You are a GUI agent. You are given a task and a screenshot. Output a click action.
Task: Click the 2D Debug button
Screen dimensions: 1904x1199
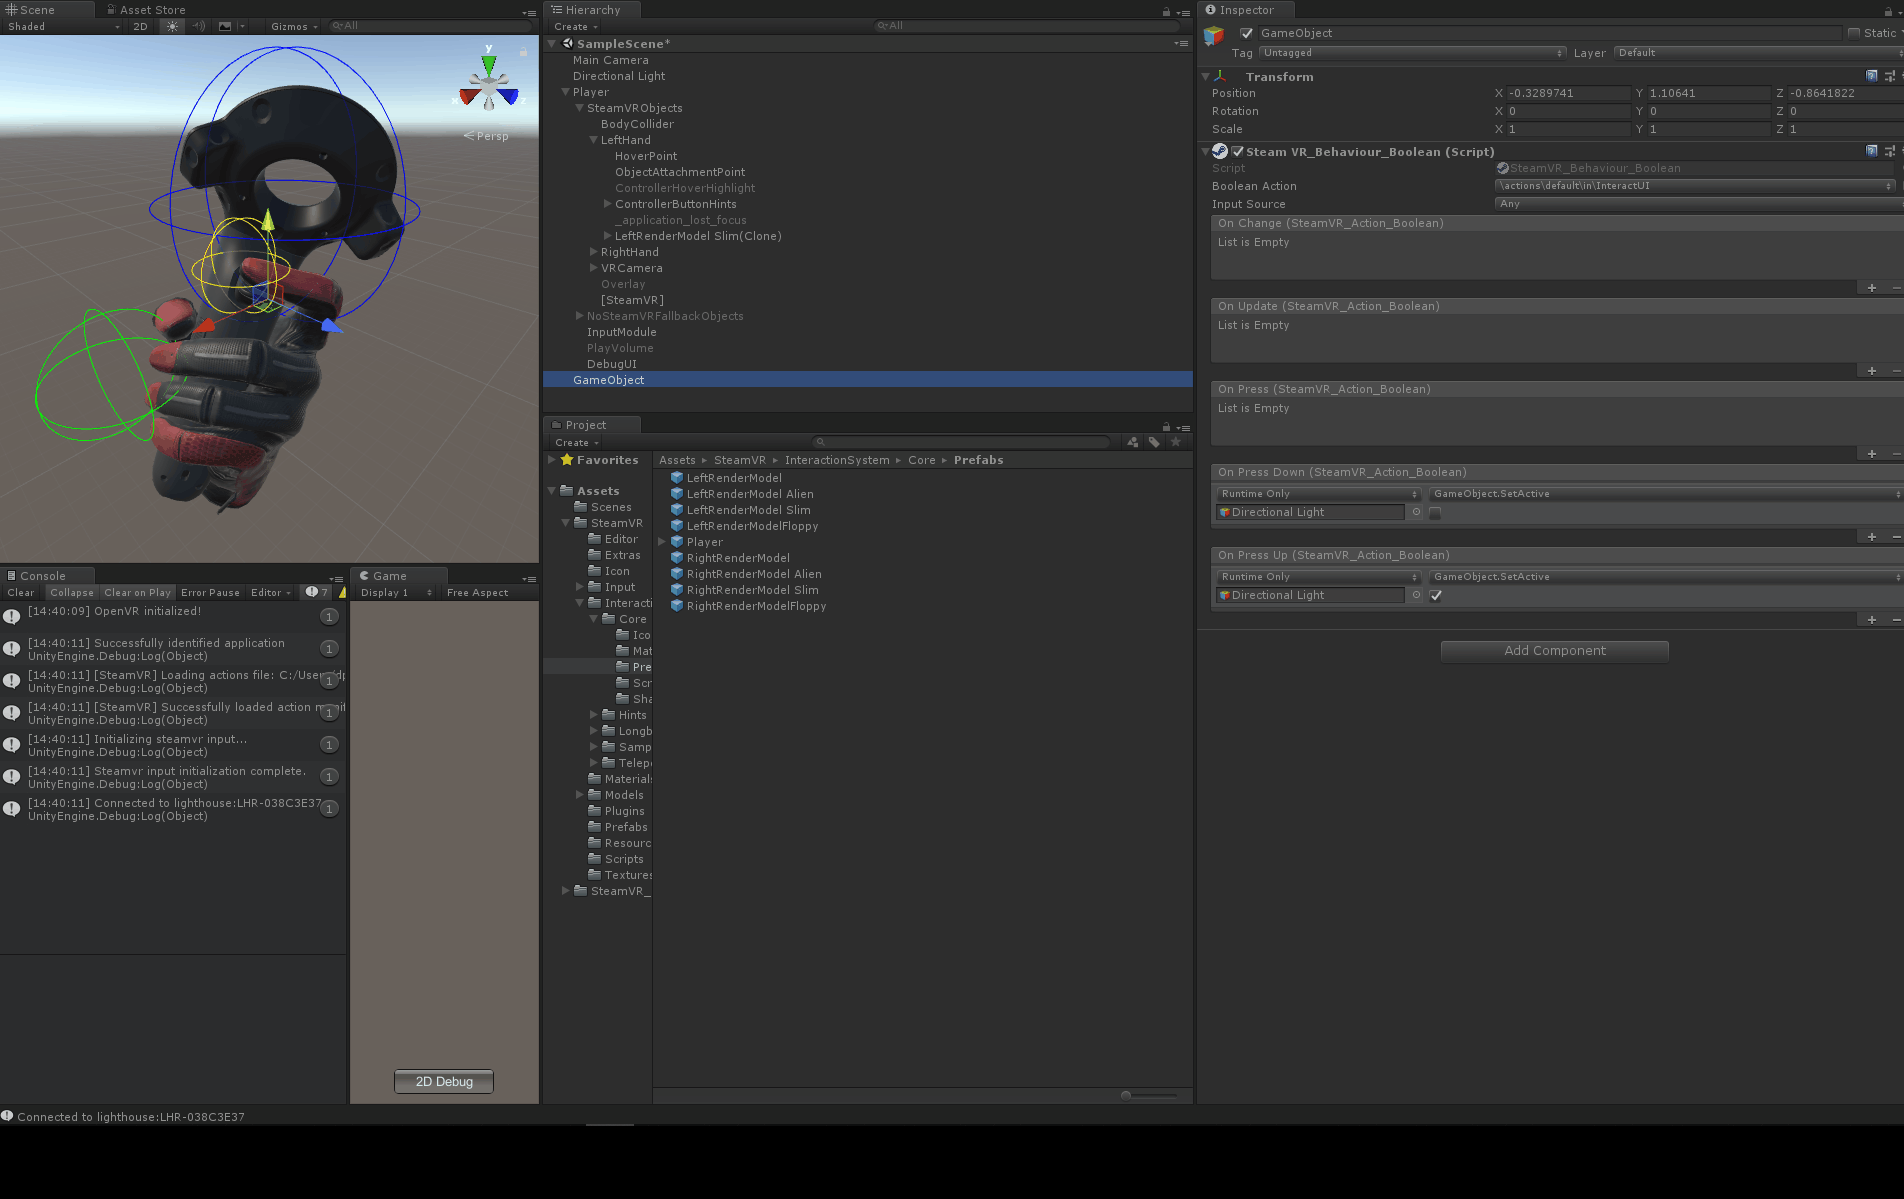(x=444, y=1081)
